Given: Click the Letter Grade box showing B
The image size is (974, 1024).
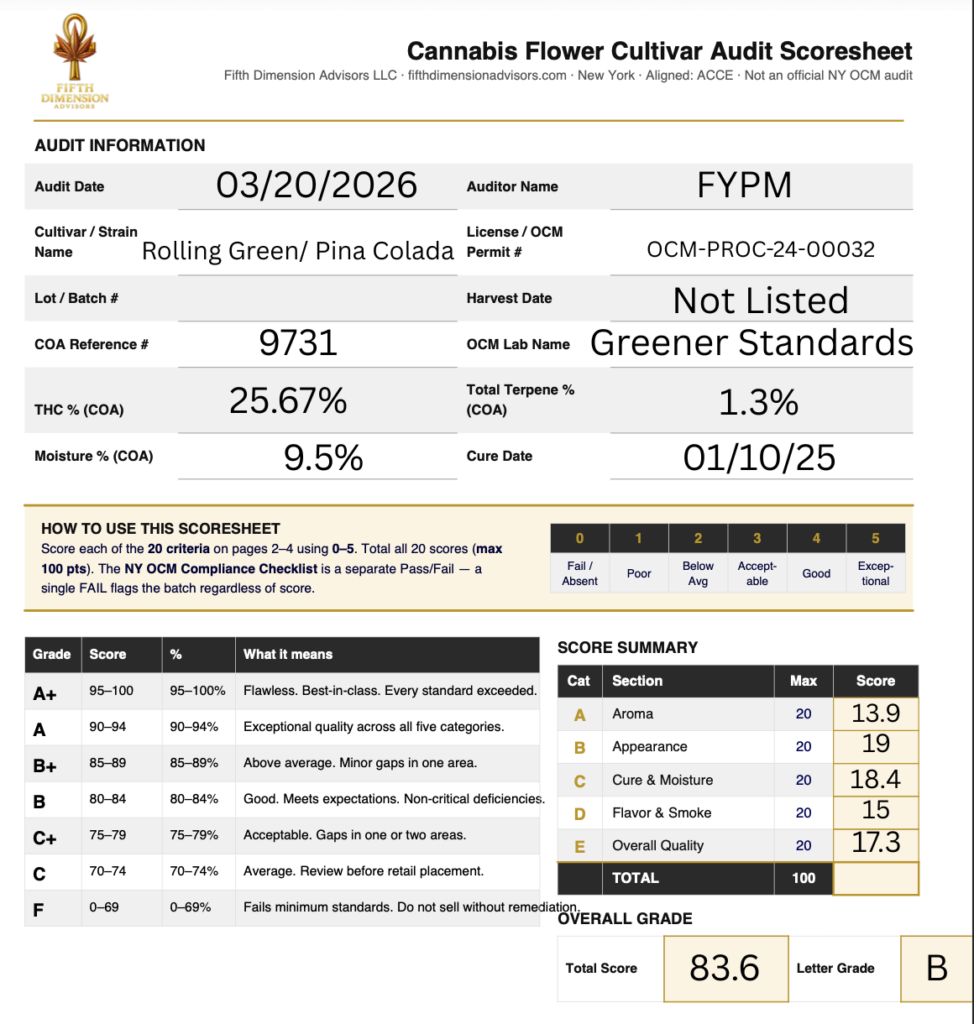Looking at the screenshot, I should (937, 968).
